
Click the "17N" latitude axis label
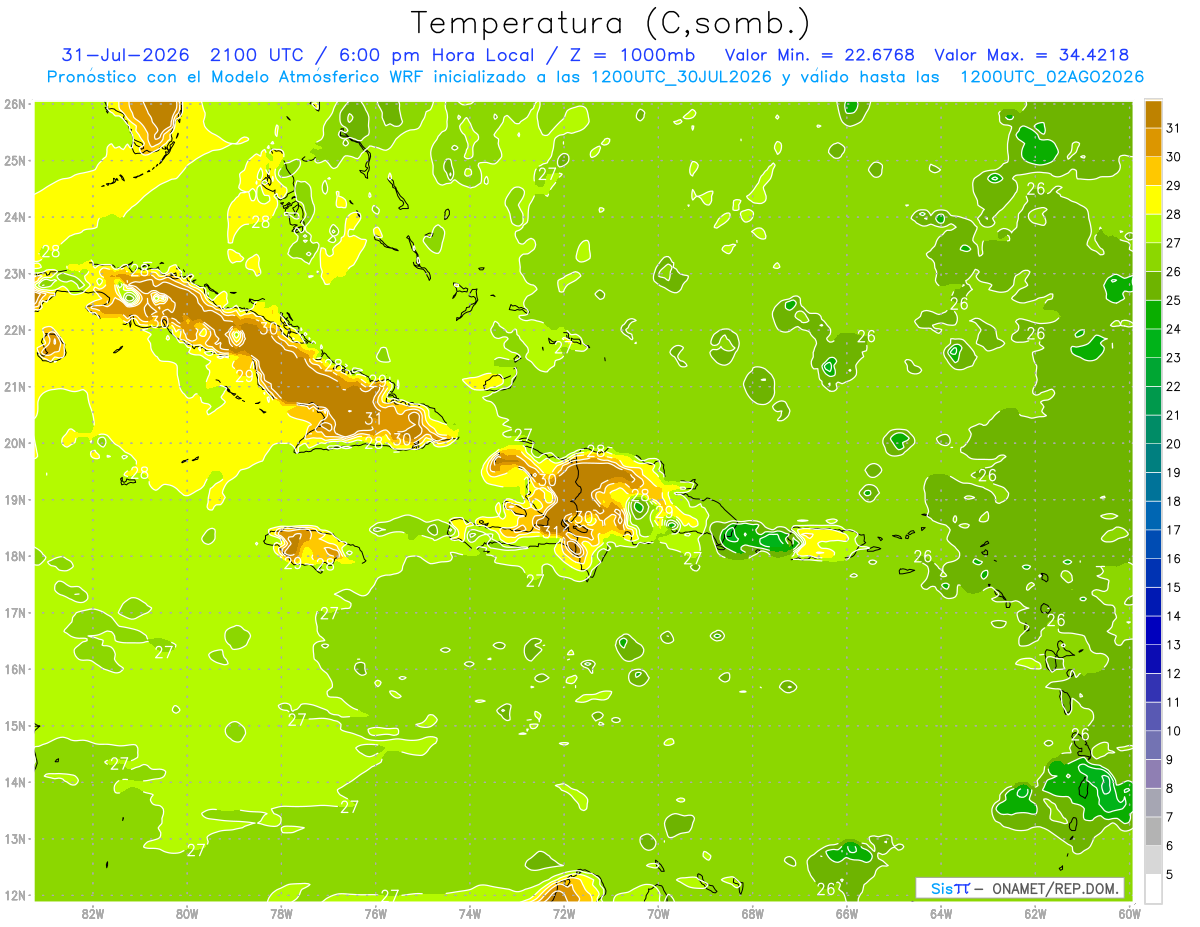coord(14,612)
